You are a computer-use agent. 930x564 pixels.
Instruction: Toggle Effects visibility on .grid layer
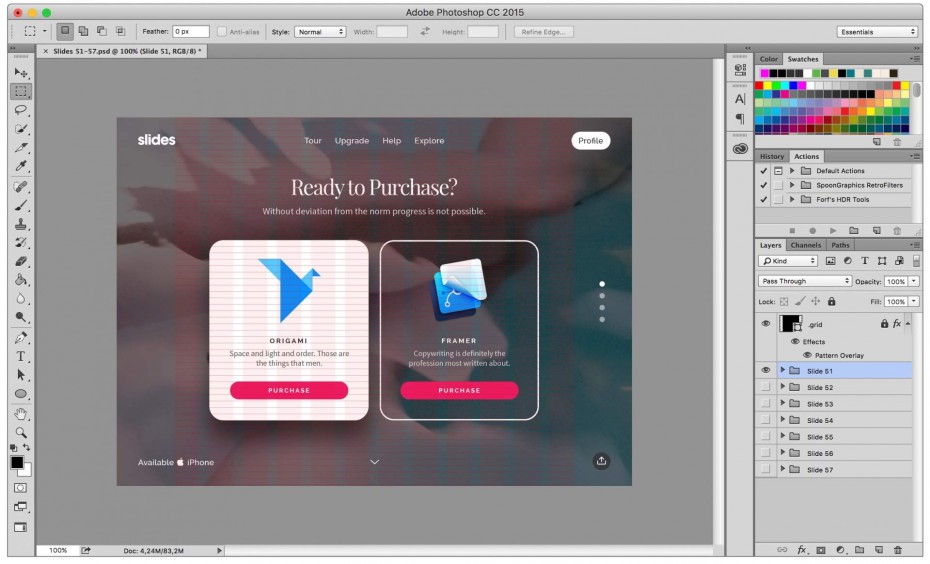coord(795,342)
